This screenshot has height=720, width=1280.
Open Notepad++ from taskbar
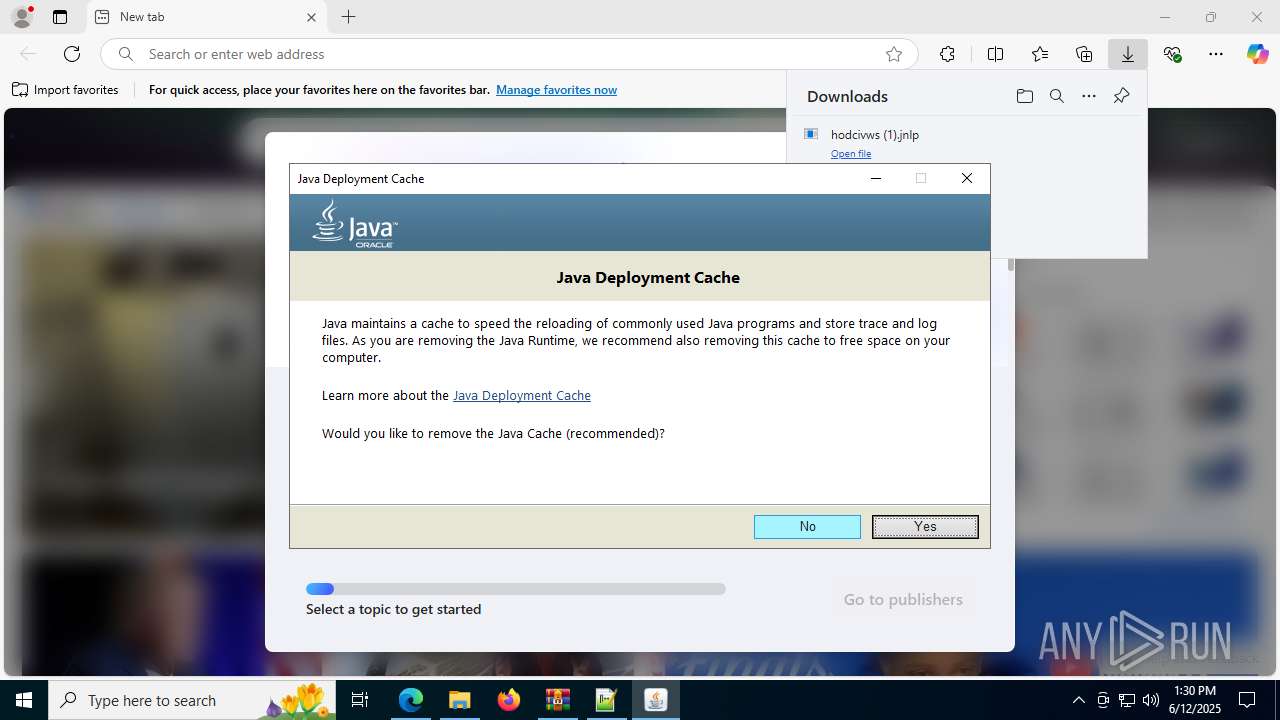click(x=606, y=700)
